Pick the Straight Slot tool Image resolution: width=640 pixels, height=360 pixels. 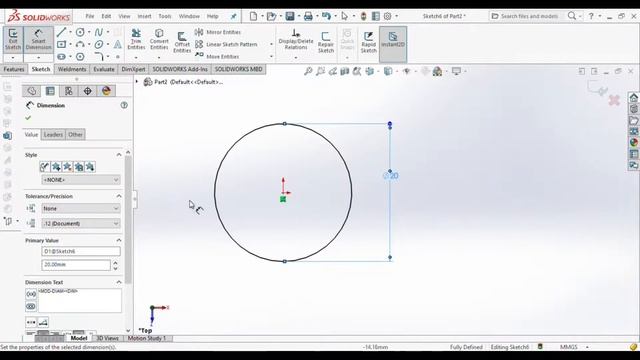62,56
